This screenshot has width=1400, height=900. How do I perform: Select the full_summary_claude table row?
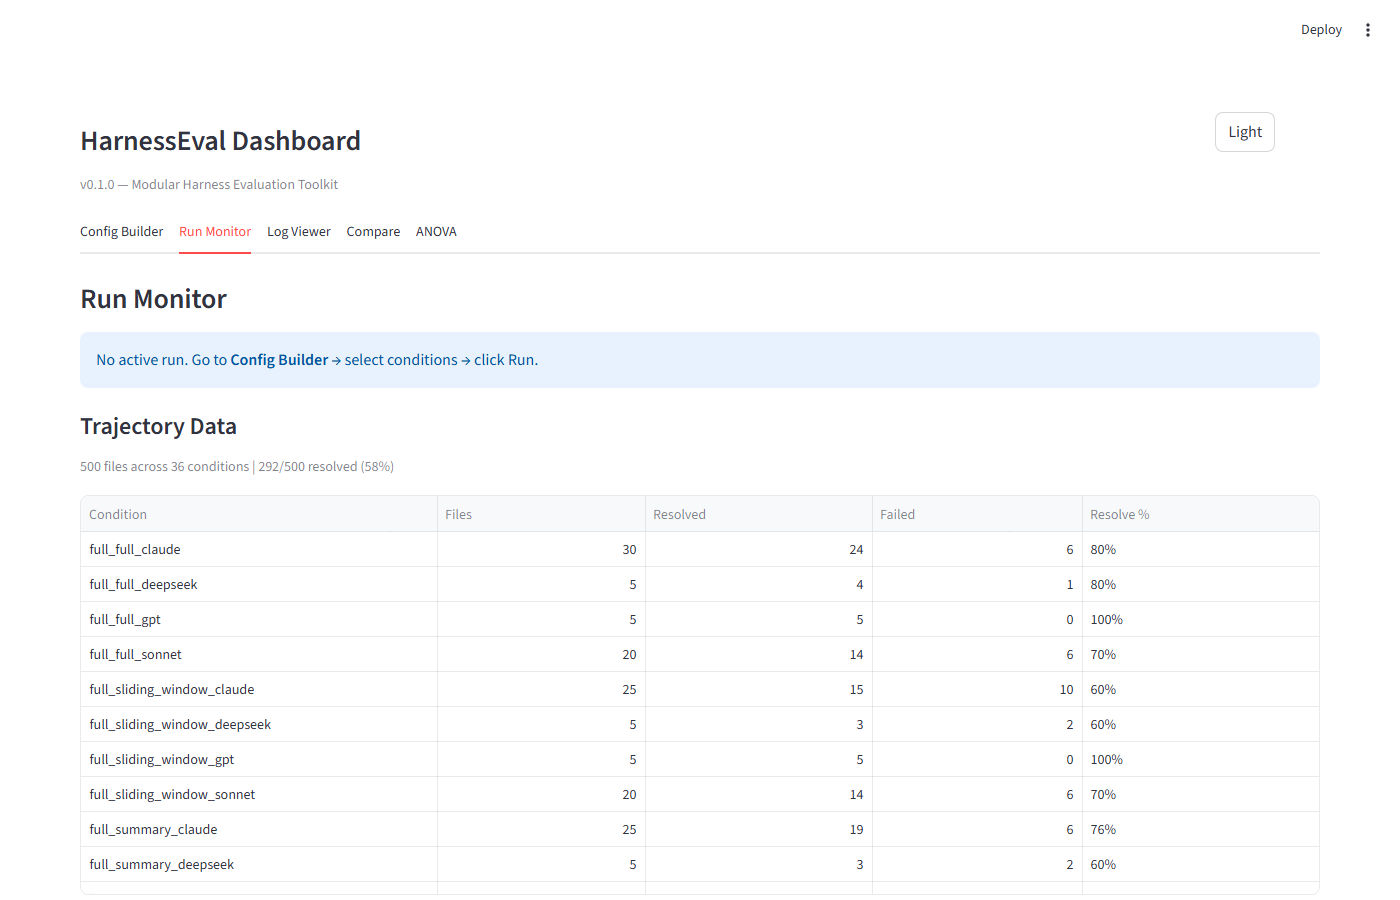click(153, 829)
